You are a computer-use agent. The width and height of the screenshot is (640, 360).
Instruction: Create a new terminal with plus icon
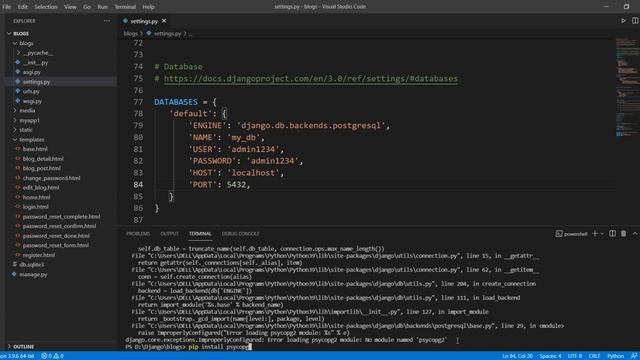coord(595,233)
